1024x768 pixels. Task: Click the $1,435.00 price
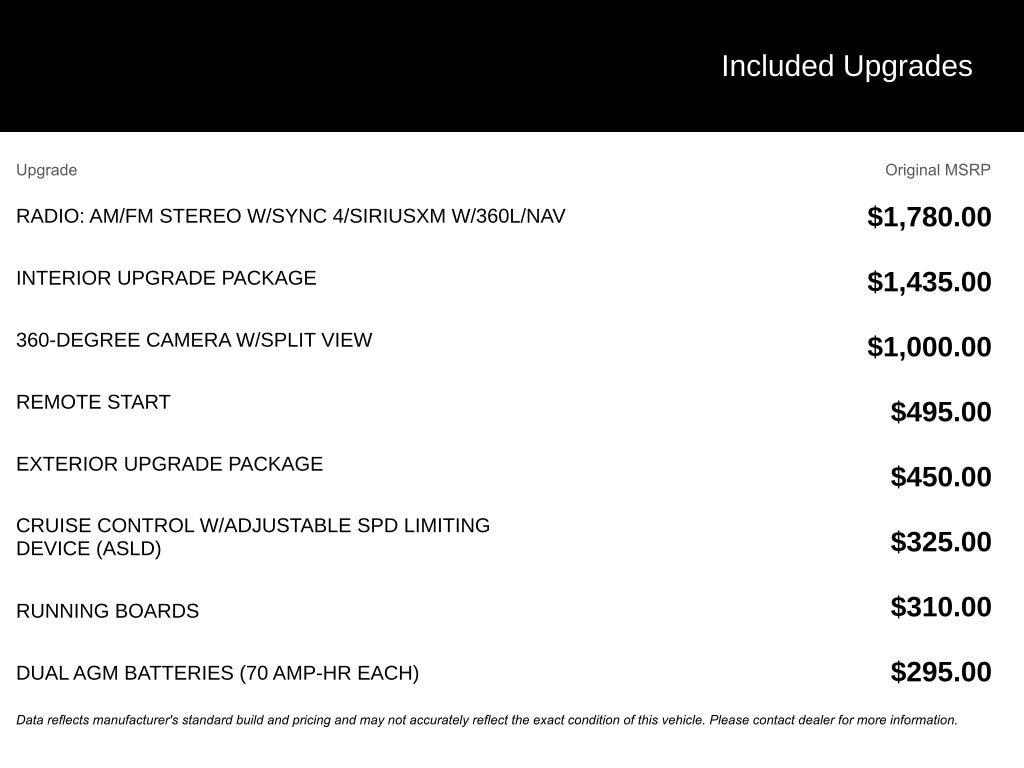(x=929, y=282)
